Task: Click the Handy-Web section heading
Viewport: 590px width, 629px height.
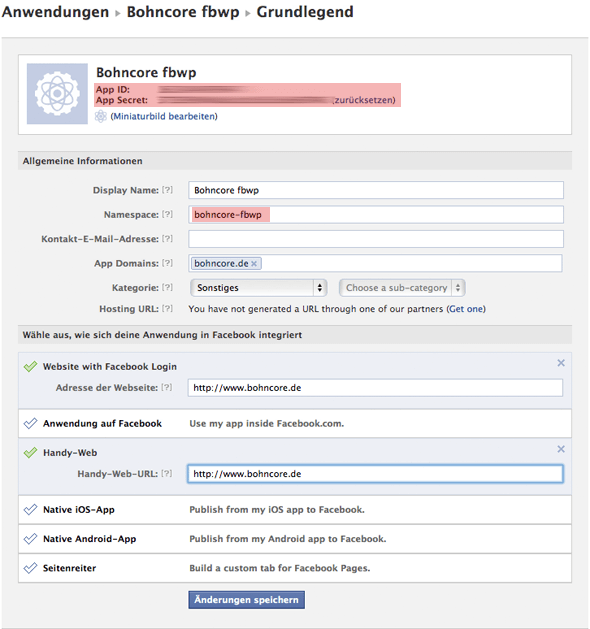Action: (x=70, y=453)
